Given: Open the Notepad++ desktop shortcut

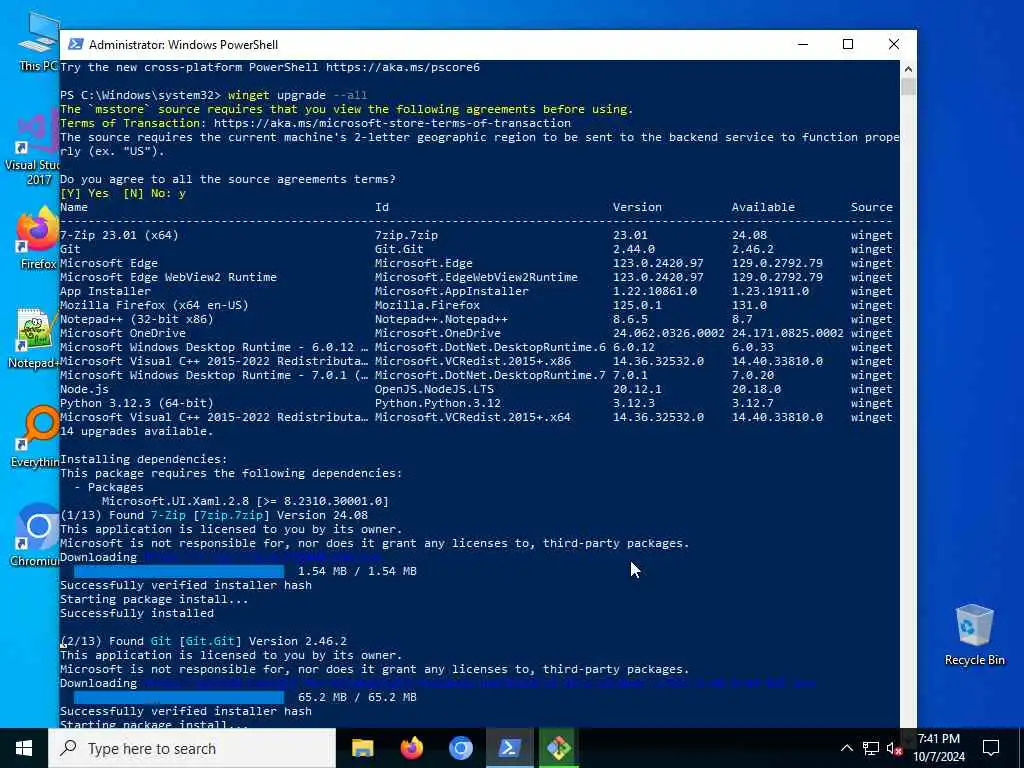Looking at the screenshot, I should tap(33, 338).
